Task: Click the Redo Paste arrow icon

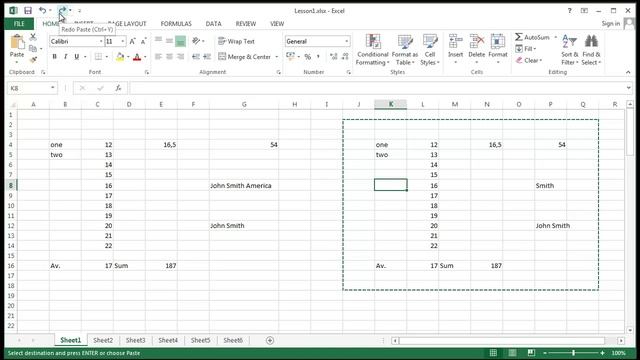Action: click(x=62, y=10)
